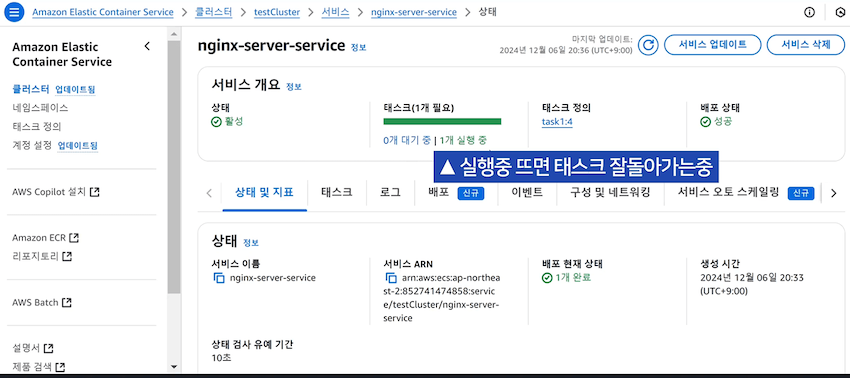Open external link icon beside AWS Copilot 설치
Viewport: 850px width, 378px height.
pyautogui.click(x=94, y=192)
